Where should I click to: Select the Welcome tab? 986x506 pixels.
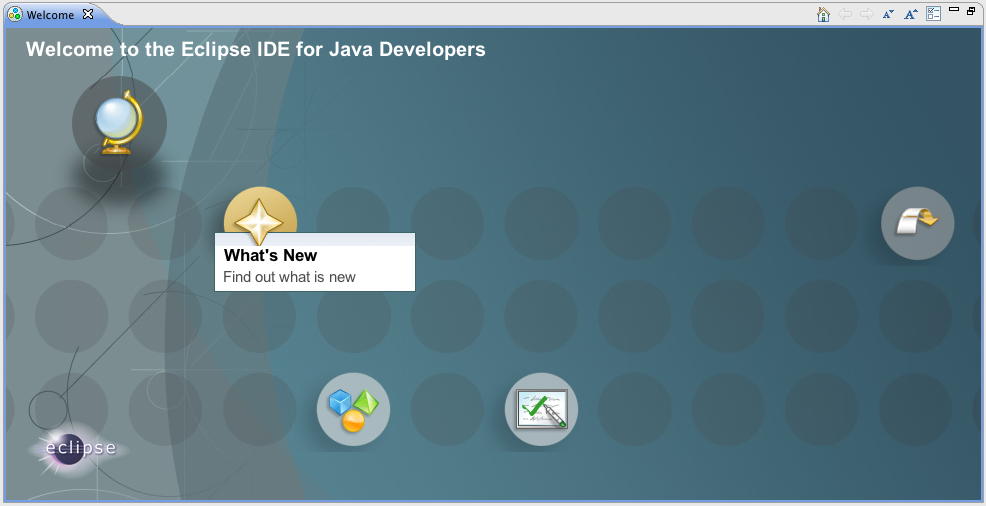click(x=50, y=14)
